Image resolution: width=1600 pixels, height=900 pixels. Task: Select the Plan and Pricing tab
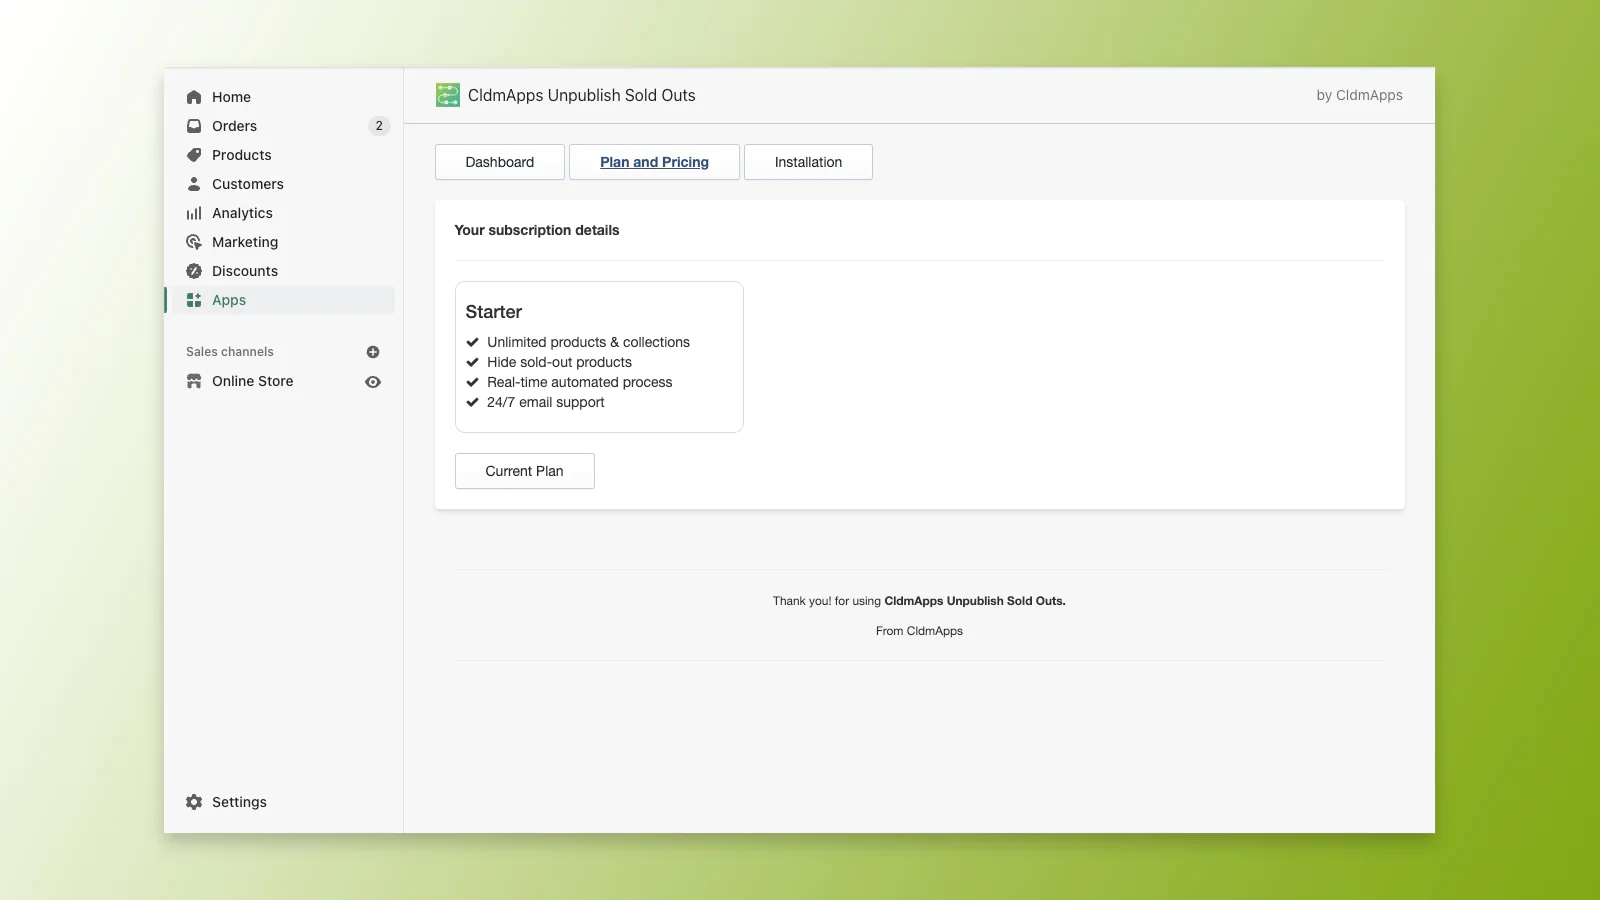pyautogui.click(x=654, y=162)
